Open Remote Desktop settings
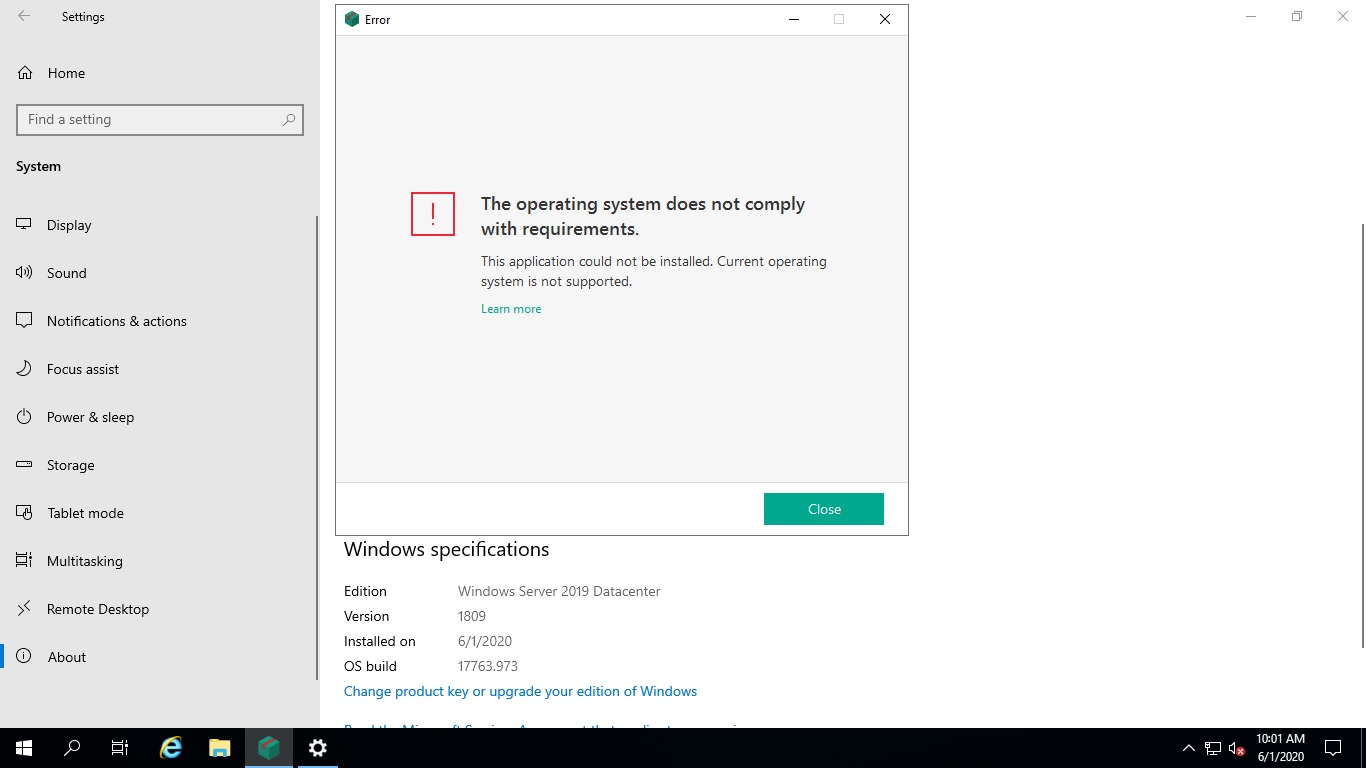This screenshot has width=1366, height=768. click(x=160, y=609)
